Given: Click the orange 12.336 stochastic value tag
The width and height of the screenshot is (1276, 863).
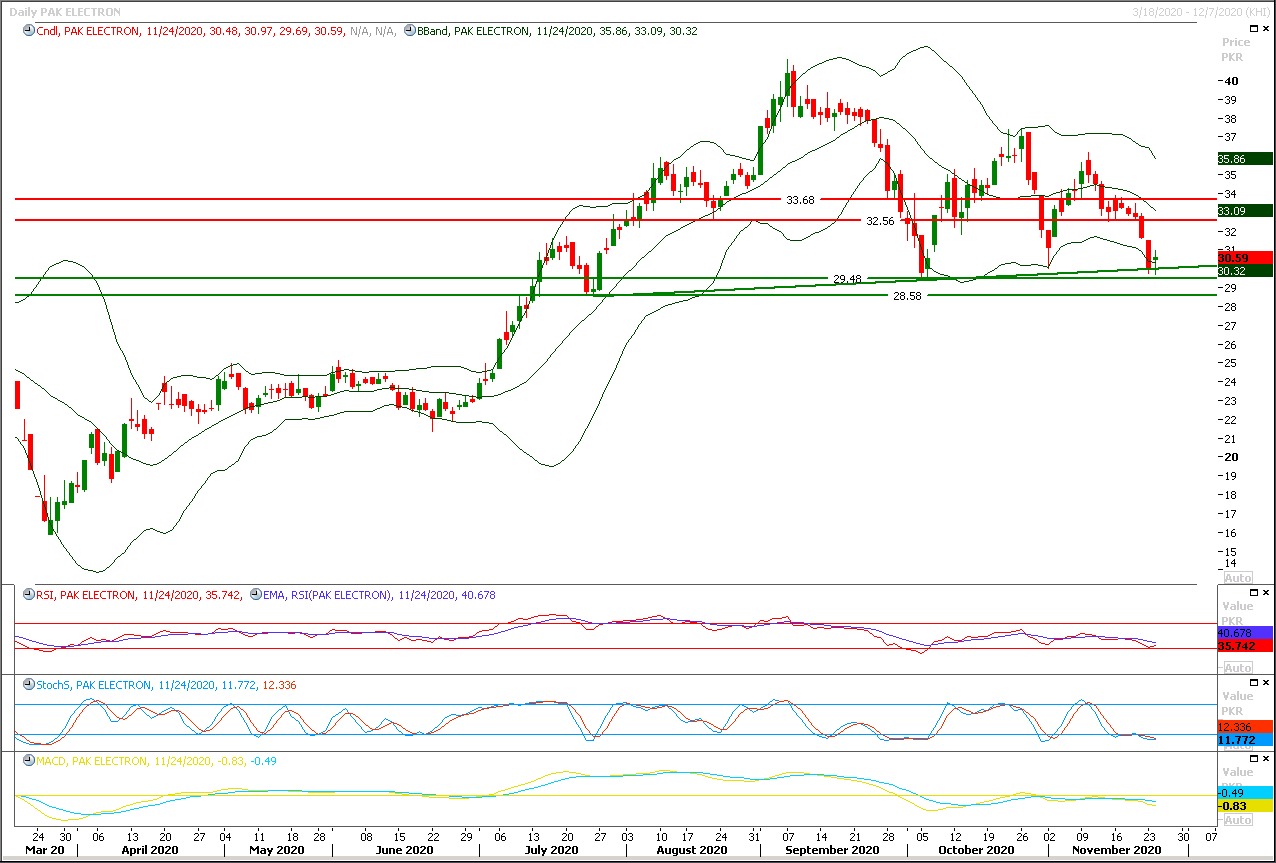Looking at the screenshot, I should click(x=1244, y=727).
